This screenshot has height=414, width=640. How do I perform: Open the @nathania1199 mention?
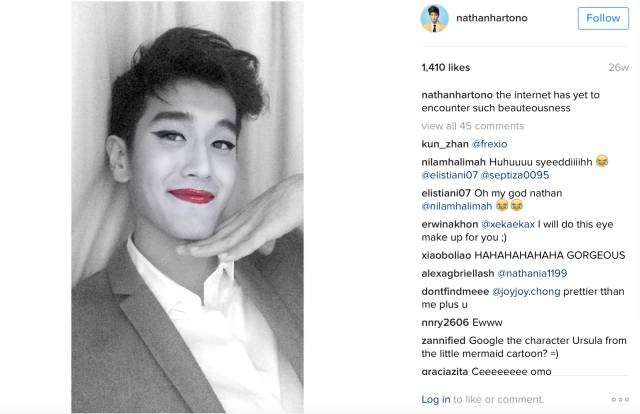click(532, 273)
